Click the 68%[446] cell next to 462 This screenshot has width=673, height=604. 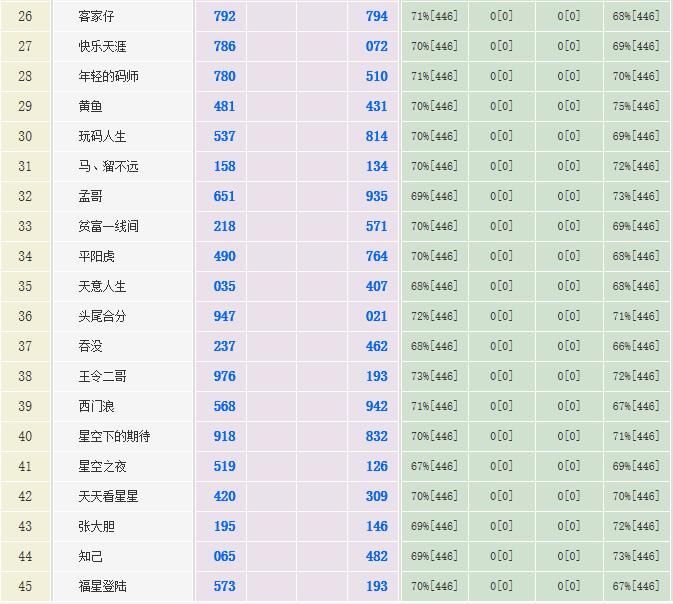pos(434,347)
